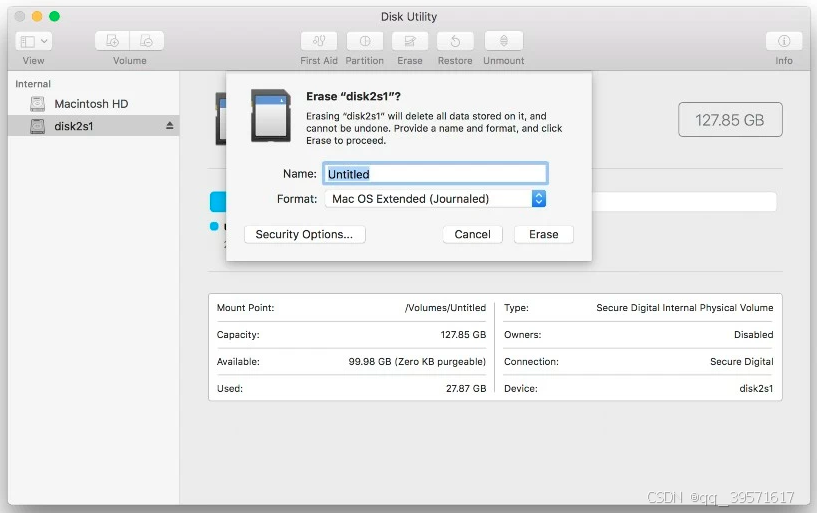
Task: Click the Name text field
Action: tap(435, 173)
